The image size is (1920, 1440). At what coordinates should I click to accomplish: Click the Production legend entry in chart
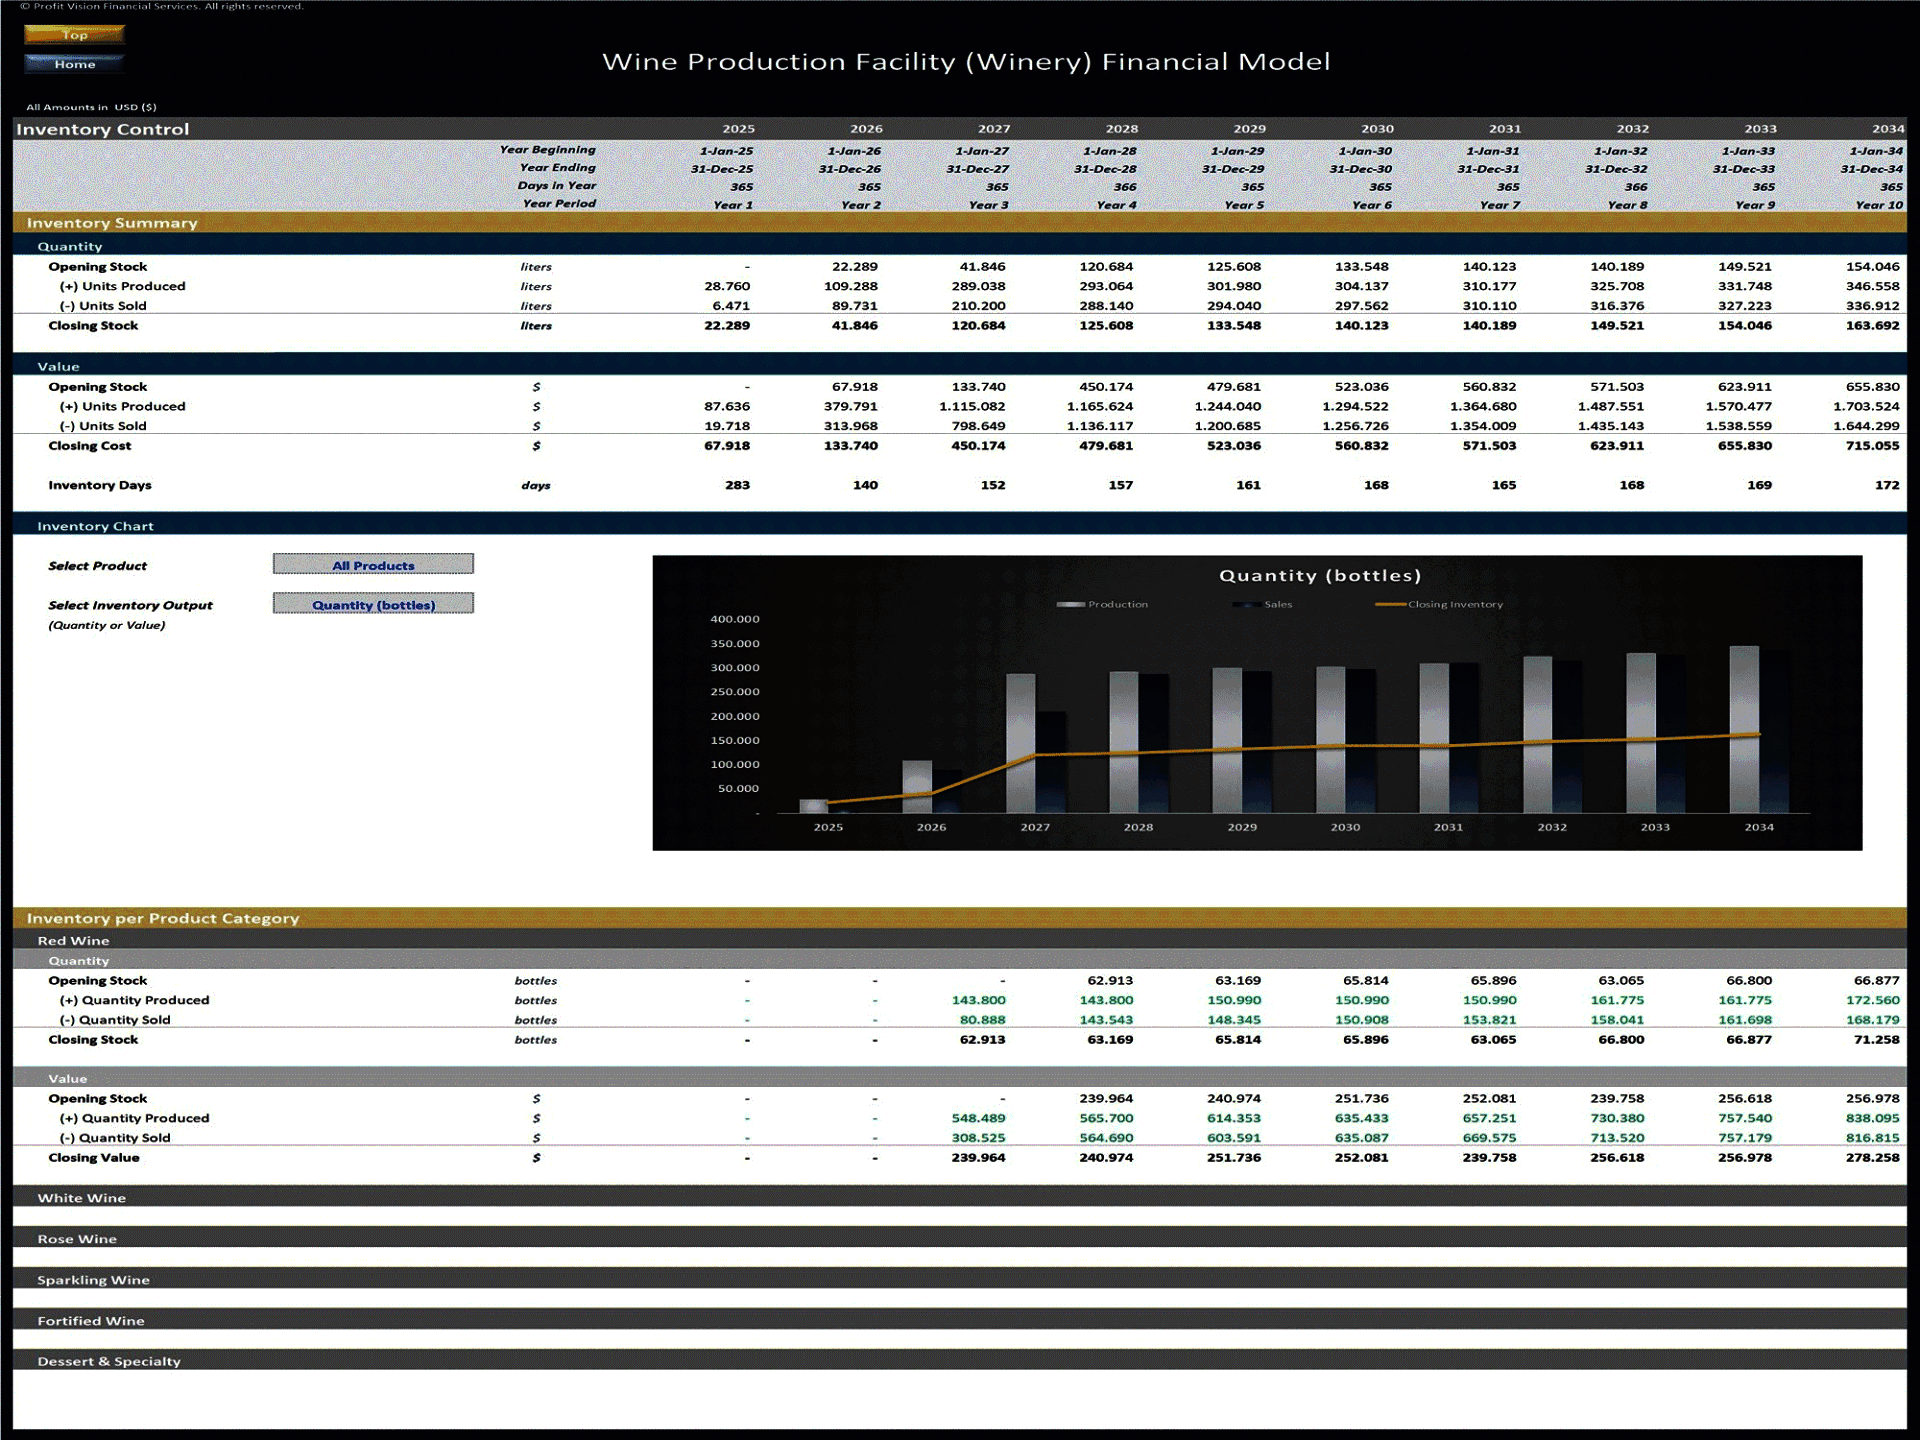(1103, 604)
